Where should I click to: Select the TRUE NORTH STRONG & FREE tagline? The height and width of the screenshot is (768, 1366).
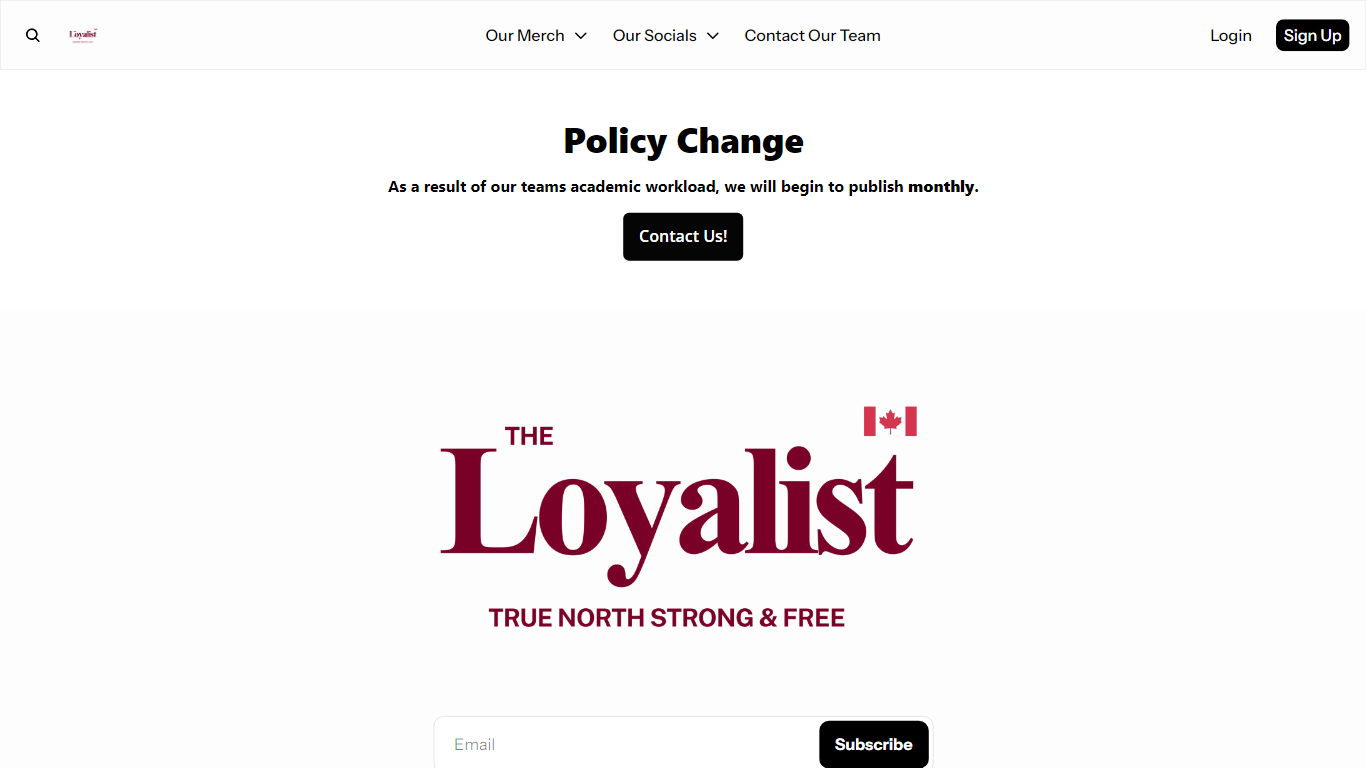point(666,617)
